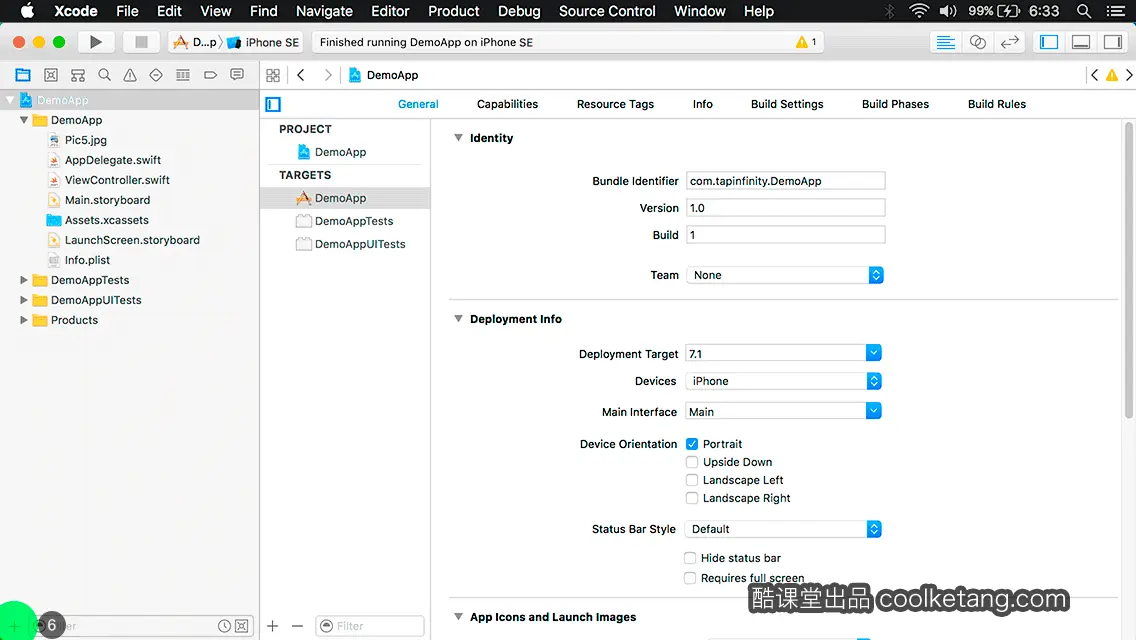Open the Product menu

pos(454,11)
